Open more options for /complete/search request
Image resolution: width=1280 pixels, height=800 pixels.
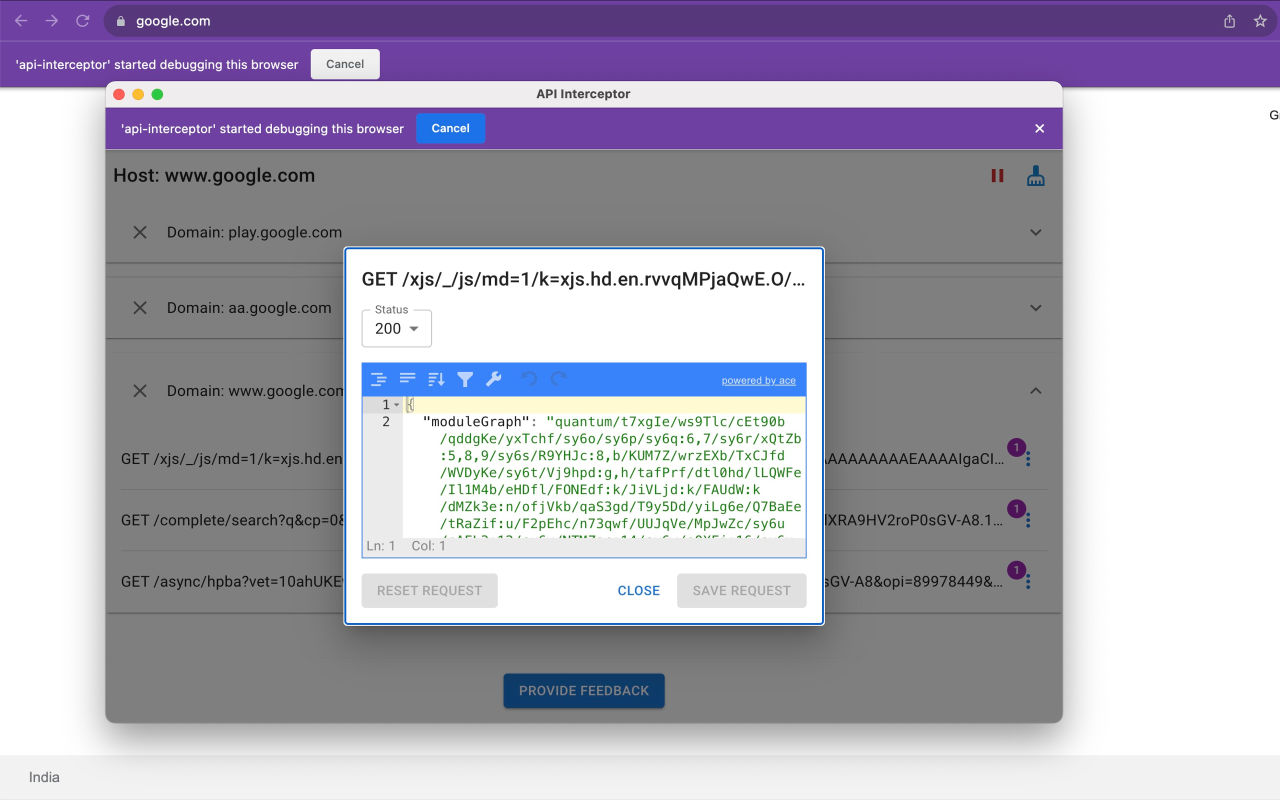(x=1028, y=521)
